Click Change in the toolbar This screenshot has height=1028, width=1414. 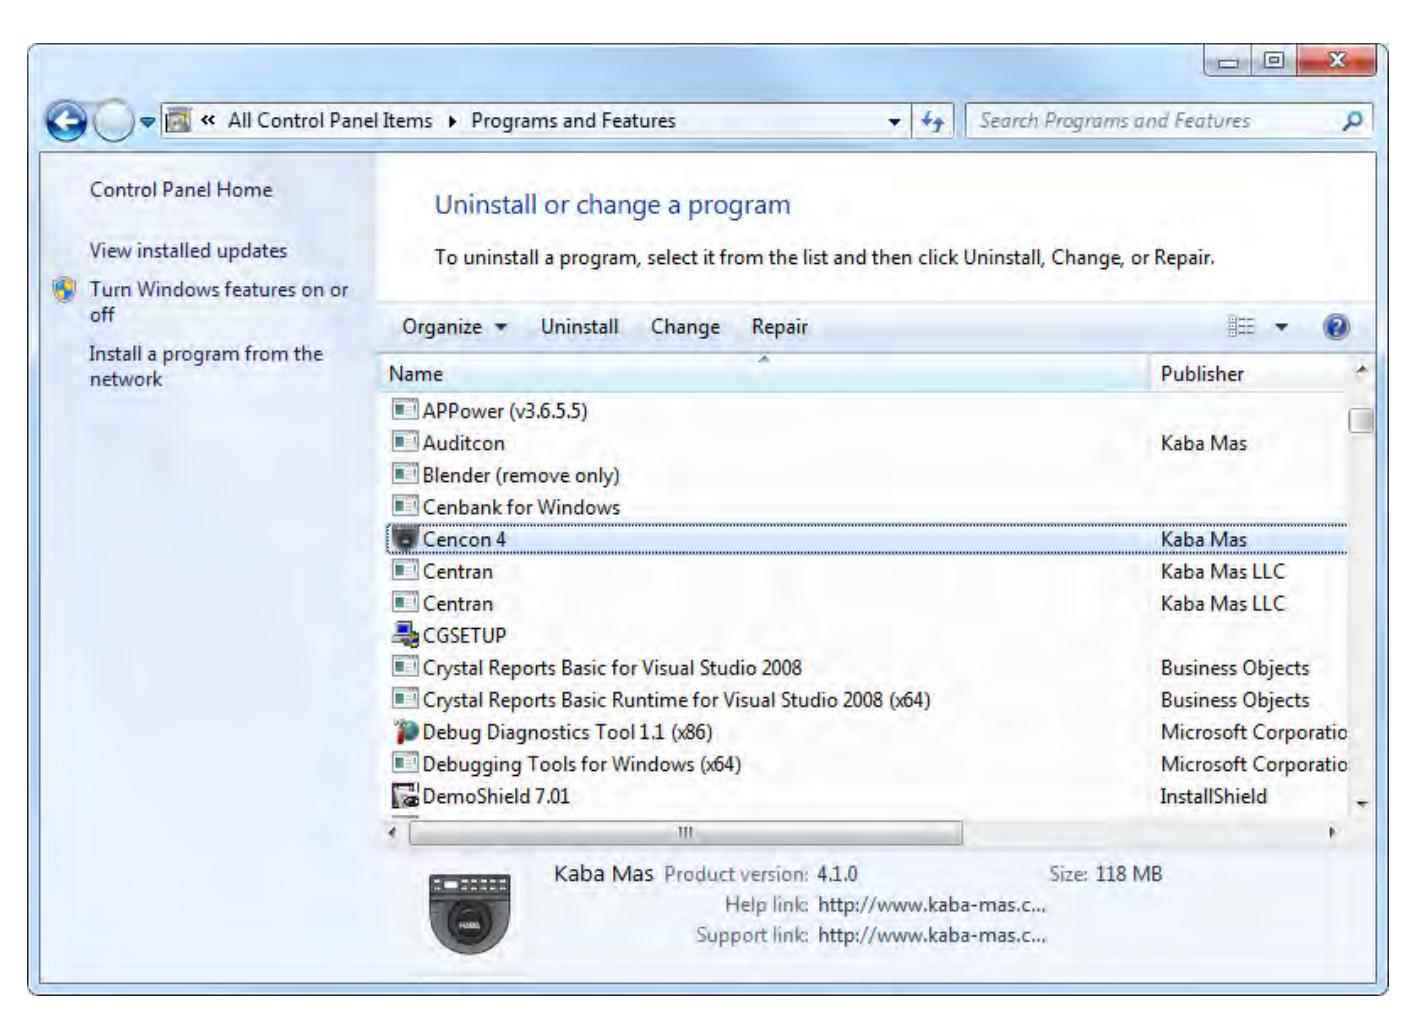pyautogui.click(x=685, y=327)
